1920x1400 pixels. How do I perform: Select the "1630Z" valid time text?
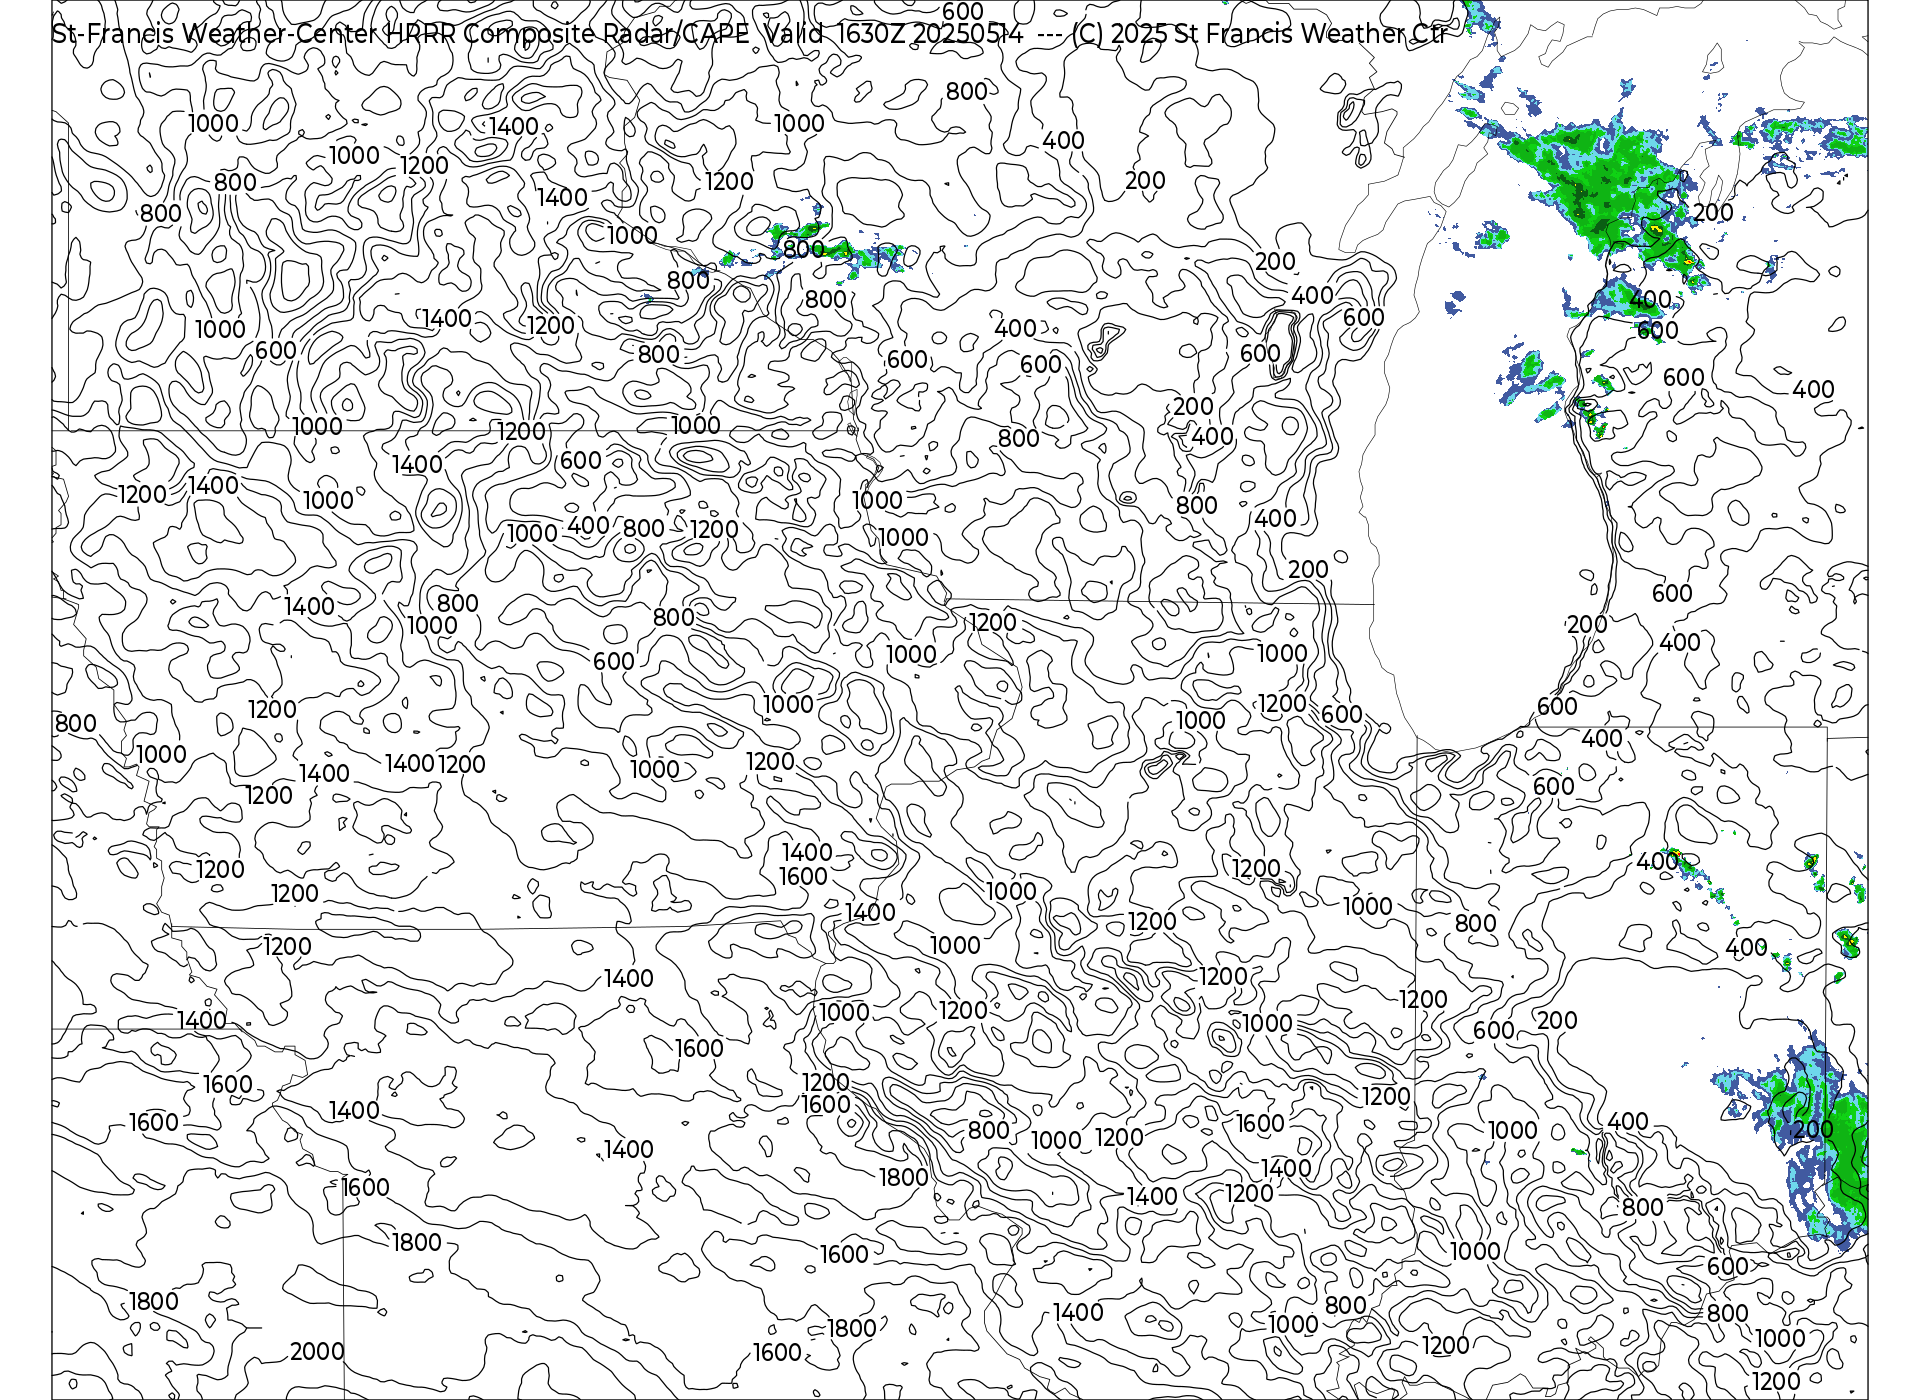pos(871,34)
